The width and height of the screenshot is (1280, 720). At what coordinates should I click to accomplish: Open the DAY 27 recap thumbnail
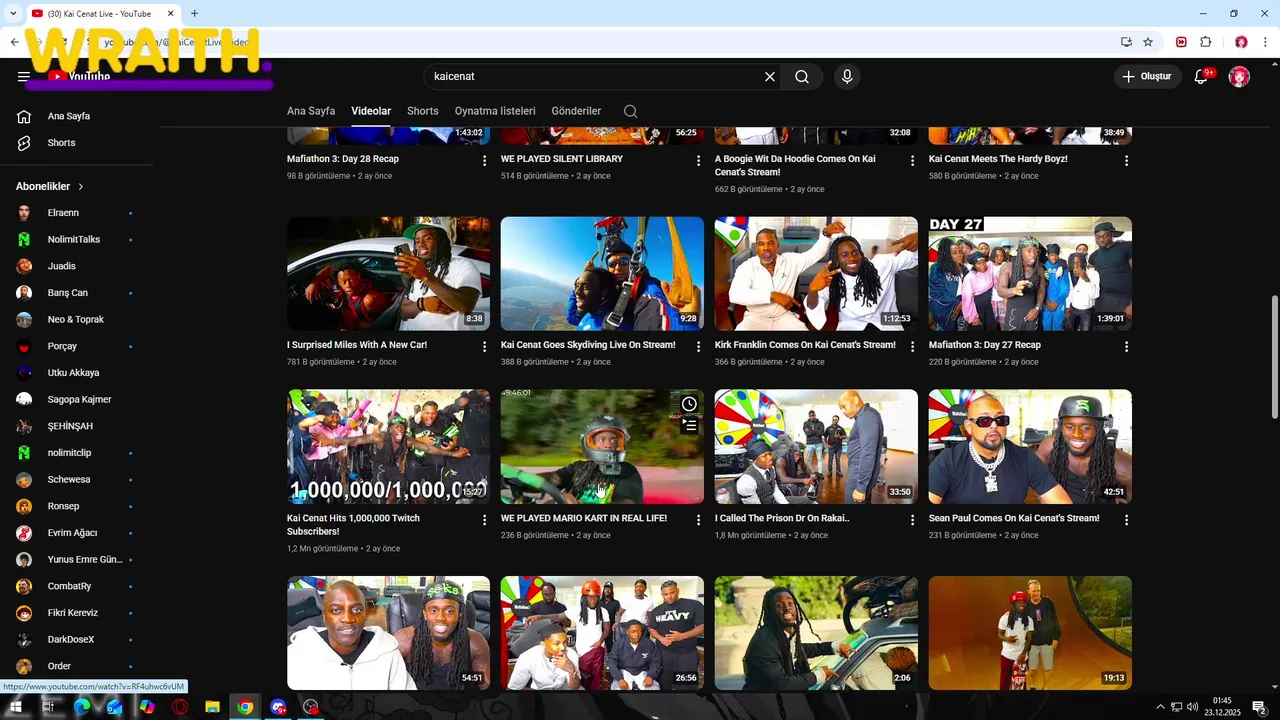pos(1030,274)
